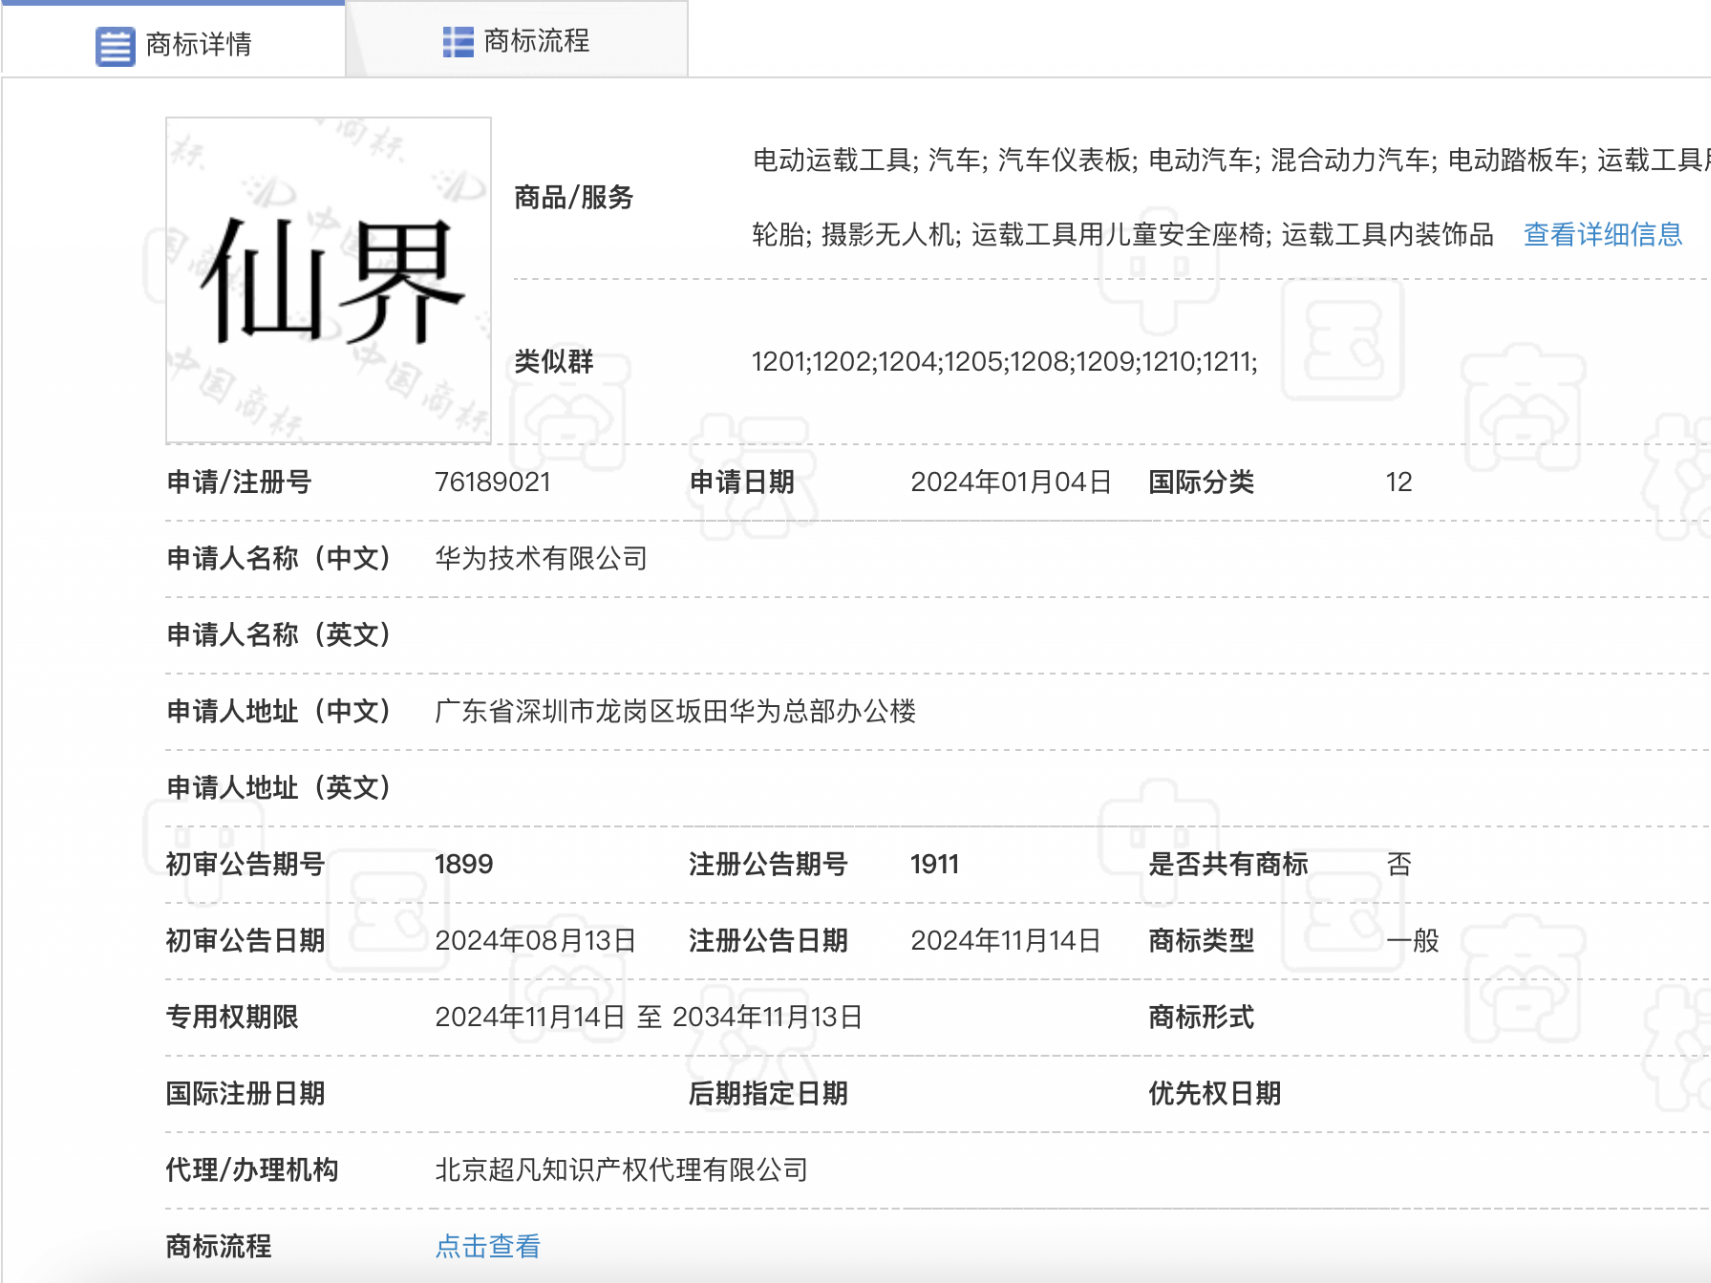
Task: Click the 申请人地址（中文） label
Action: click(278, 711)
